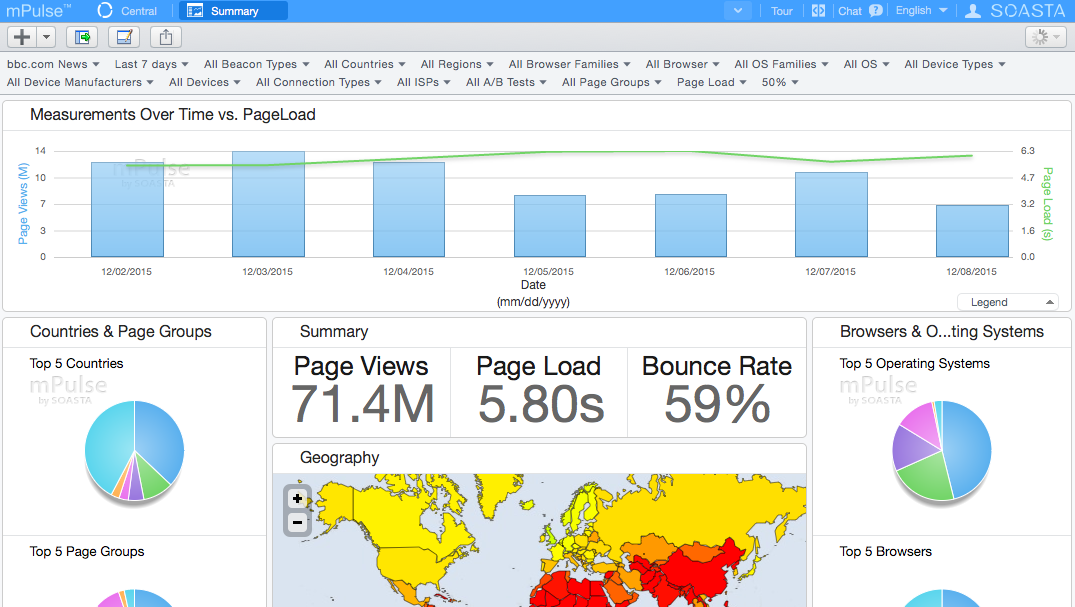Open the All OS filter
Image resolution: width=1075 pixels, height=607 pixels.
click(x=867, y=64)
